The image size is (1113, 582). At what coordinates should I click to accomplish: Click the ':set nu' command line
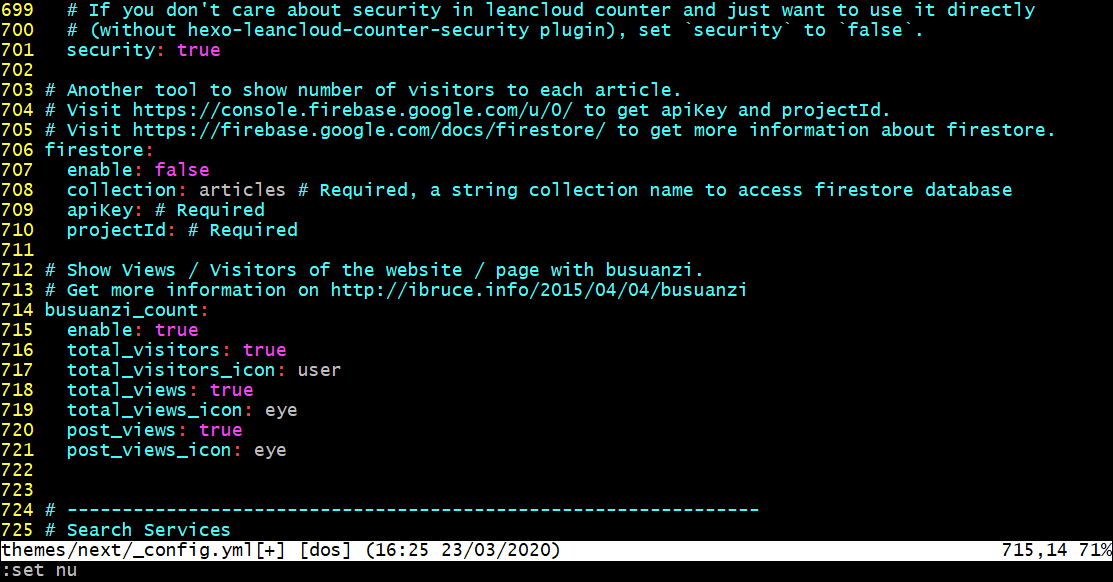point(39,570)
